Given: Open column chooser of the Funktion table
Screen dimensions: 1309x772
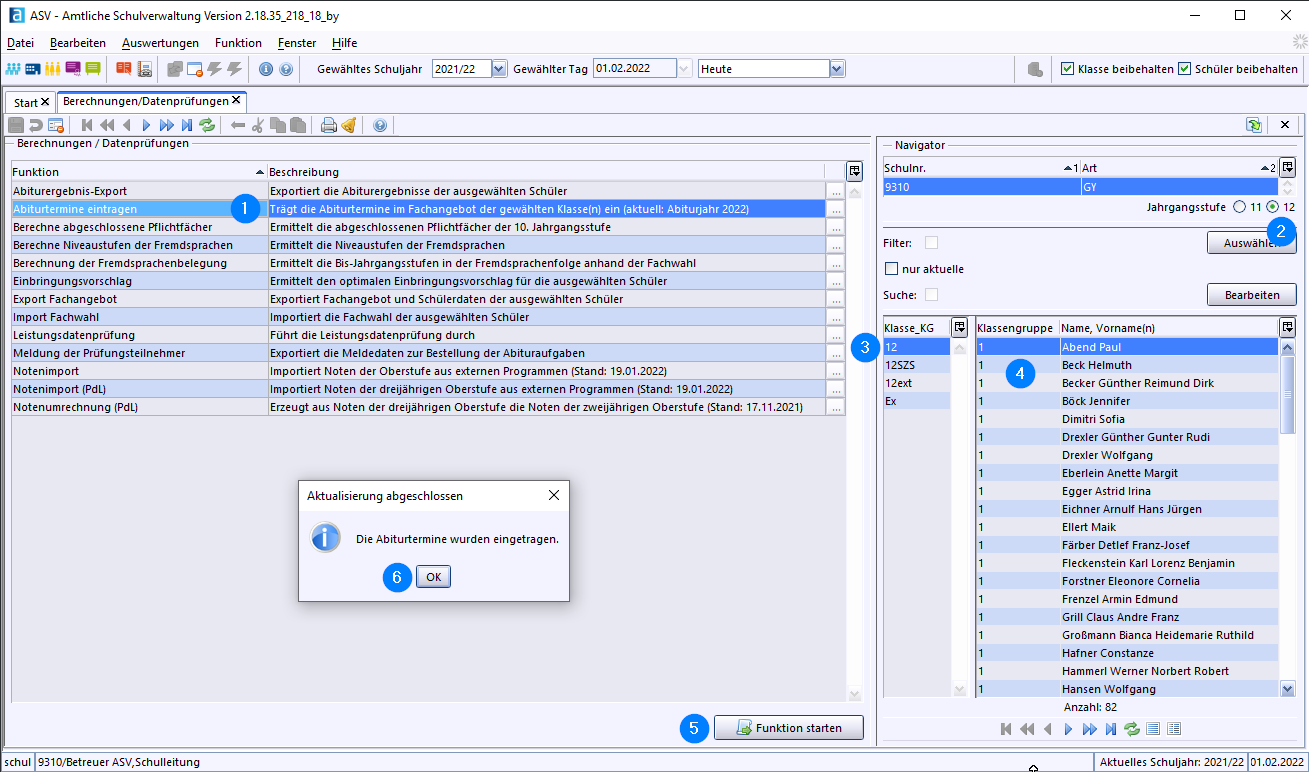Looking at the screenshot, I should click(x=853, y=171).
